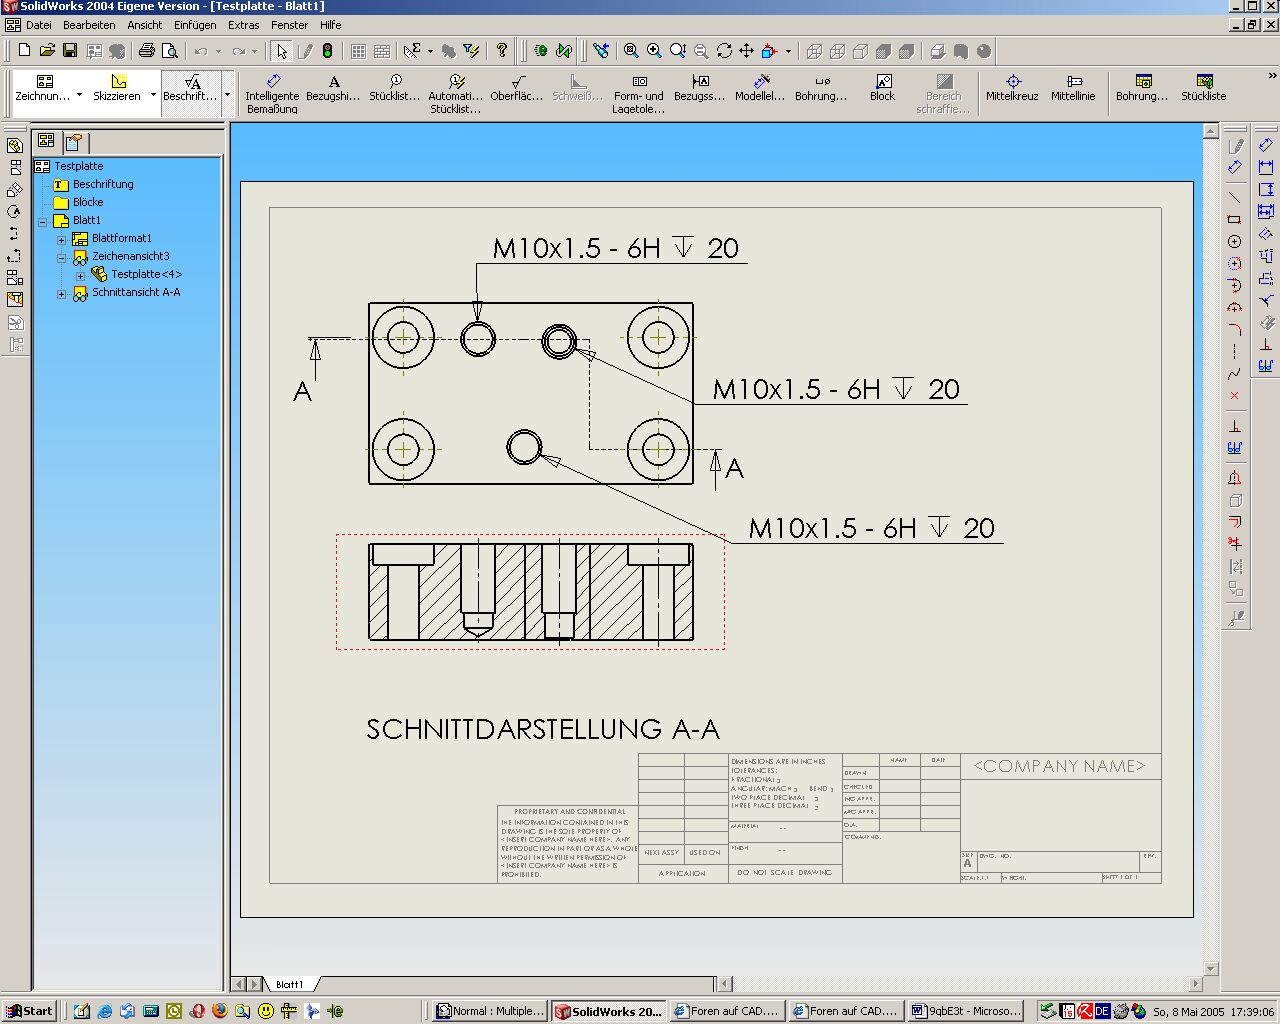Select the Blatt1 sheet tab

pyautogui.click(x=289, y=984)
